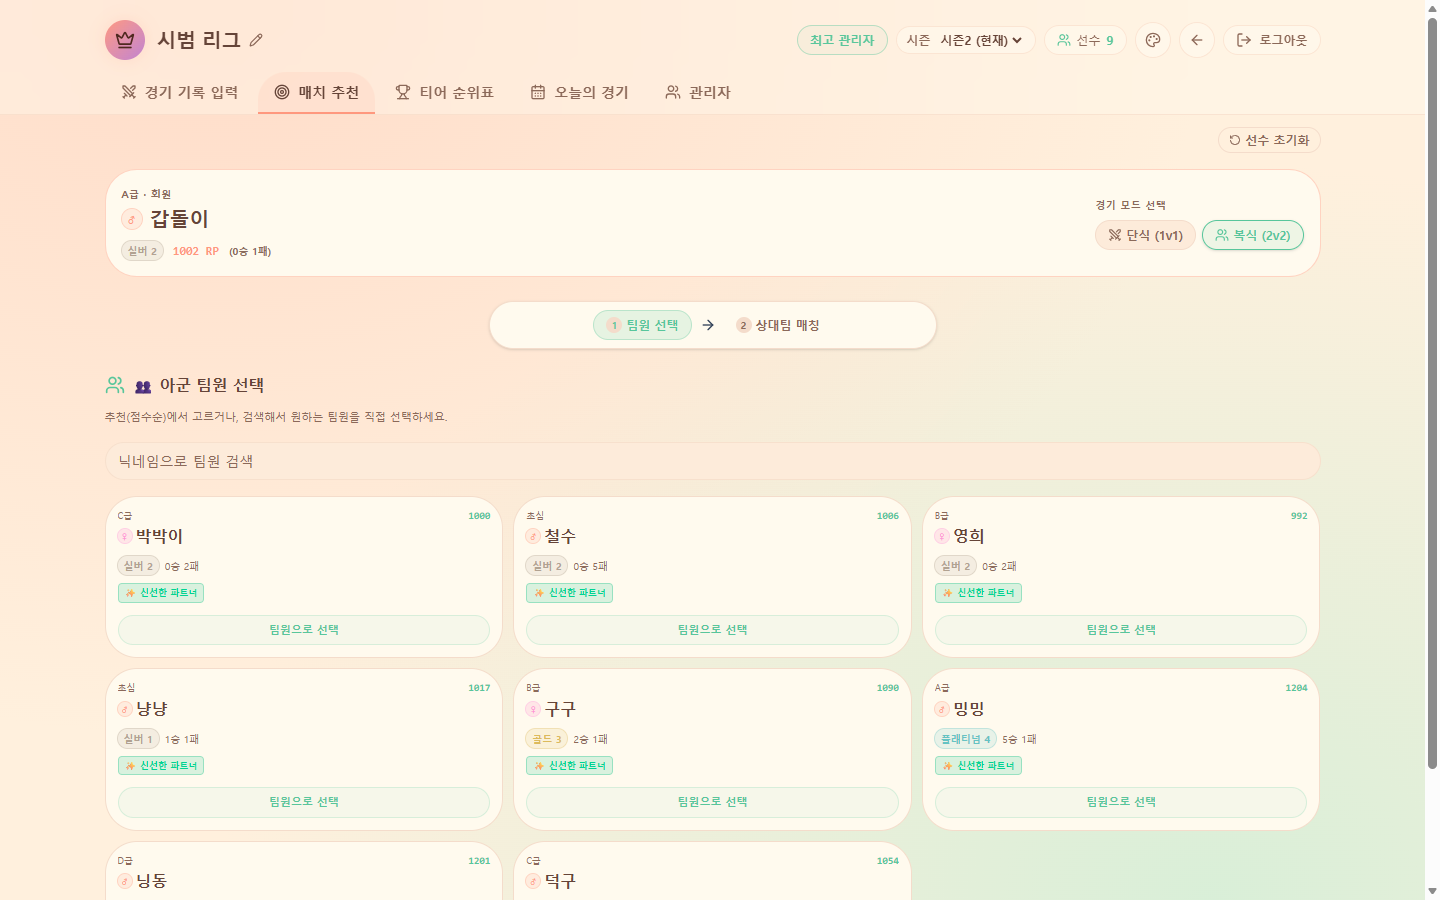Click the 최고 관리자 badge
The image size is (1440, 900).
pyautogui.click(x=842, y=40)
